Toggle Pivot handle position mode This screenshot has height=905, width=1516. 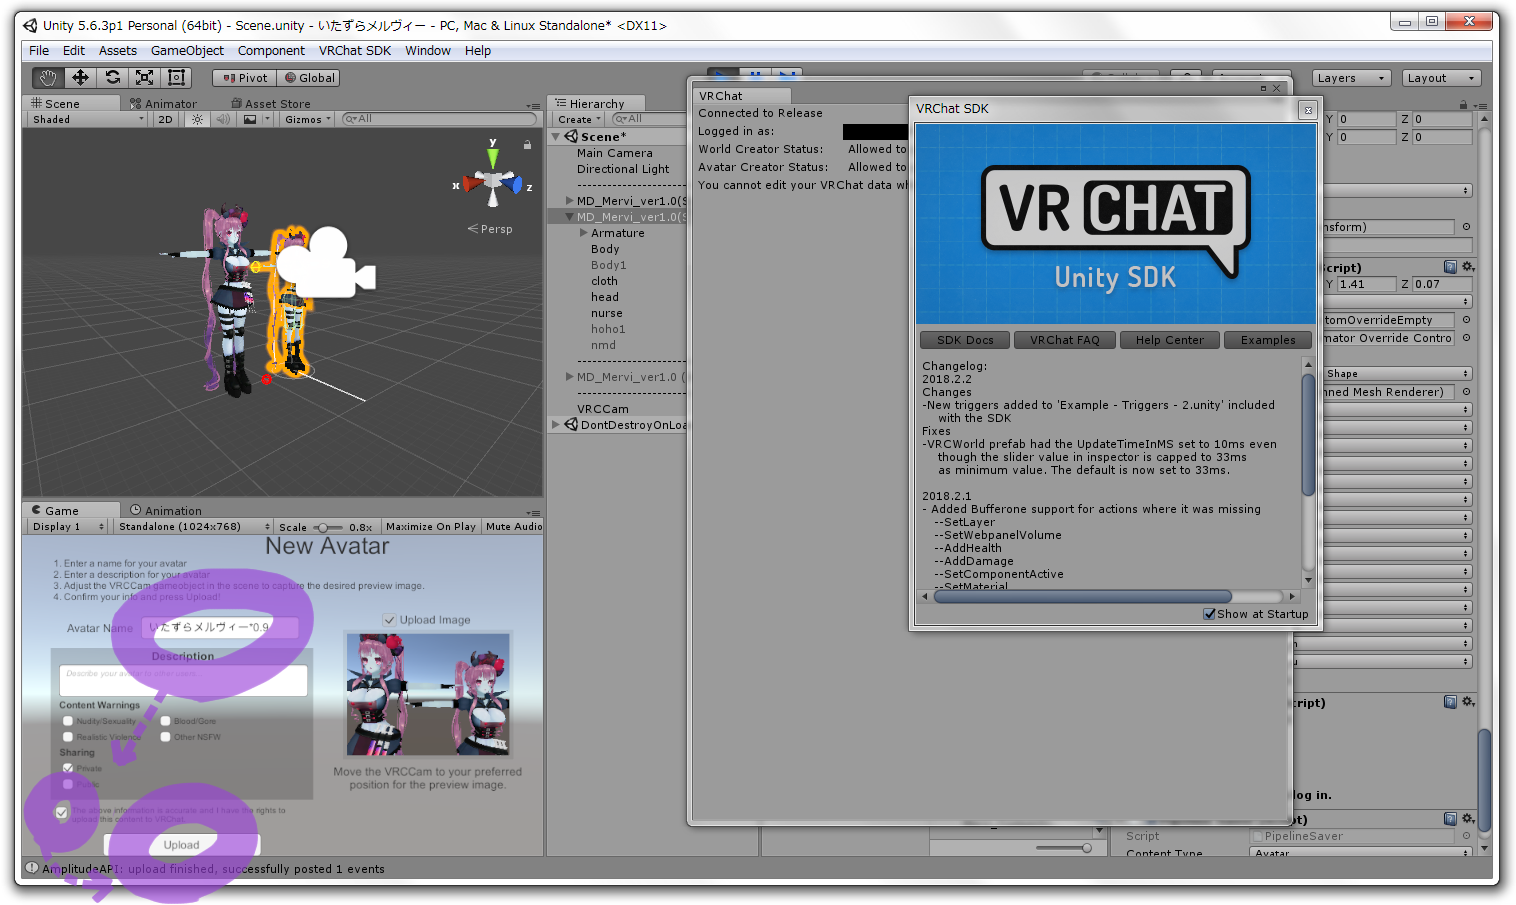(x=244, y=78)
